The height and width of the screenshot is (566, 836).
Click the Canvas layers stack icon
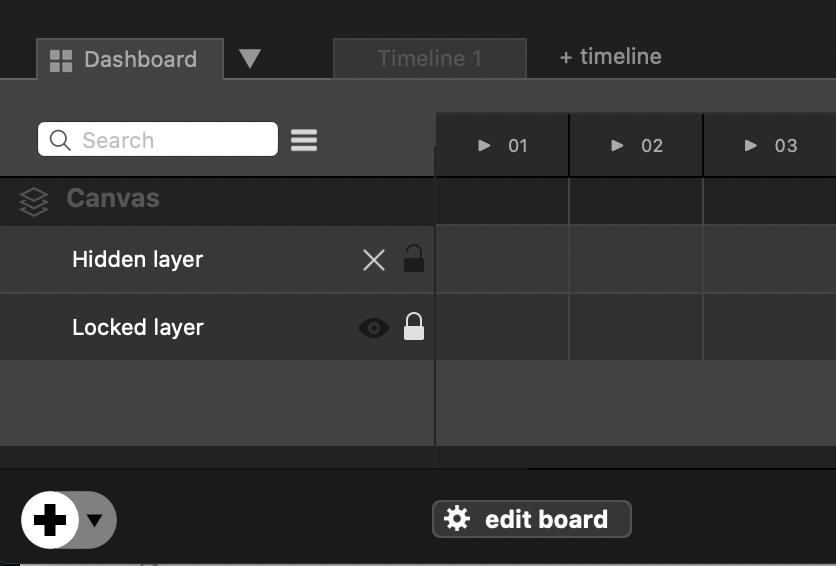click(34, 202)
